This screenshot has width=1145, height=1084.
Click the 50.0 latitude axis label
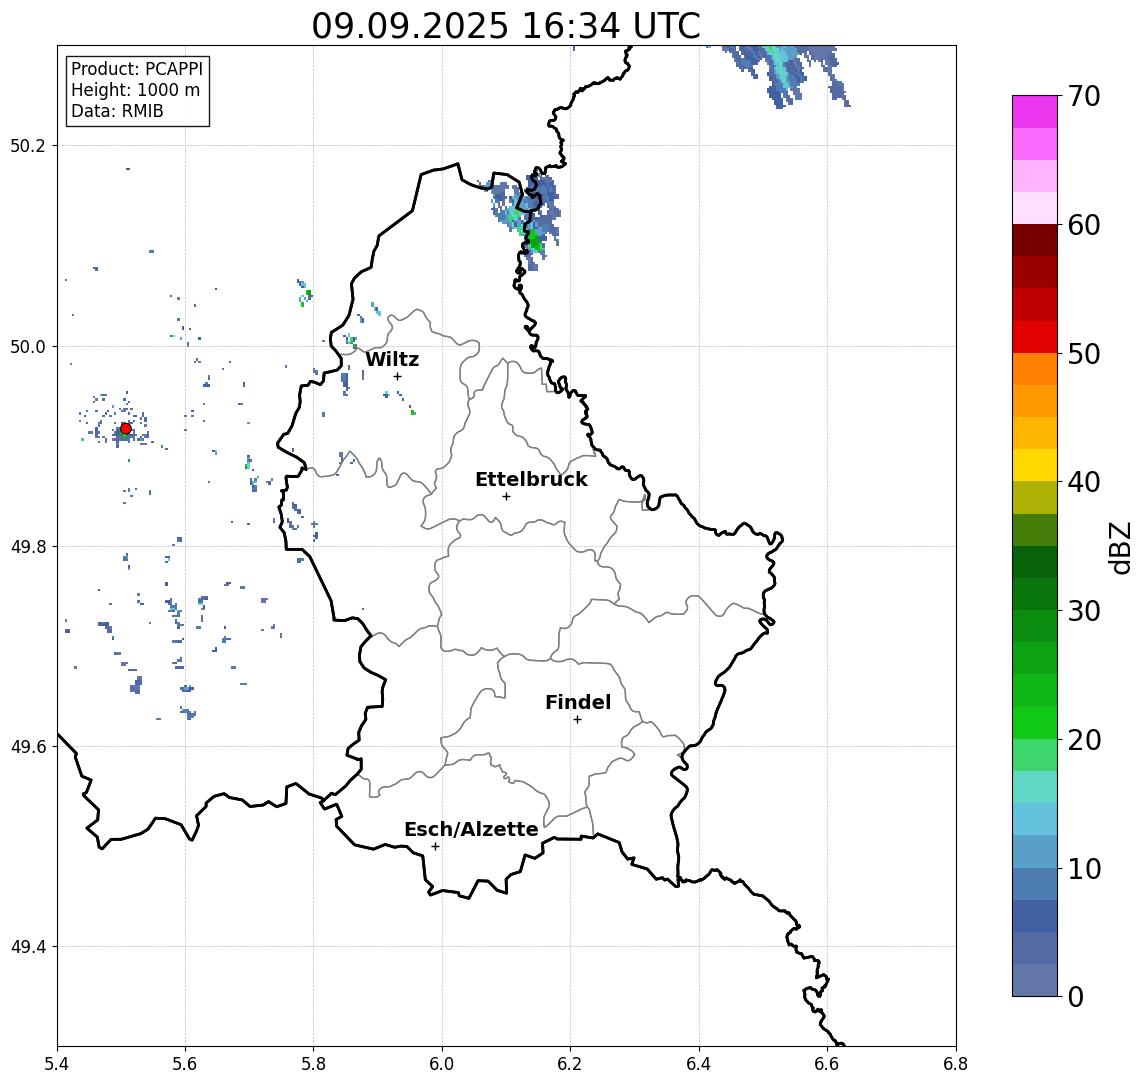[28, 346]
